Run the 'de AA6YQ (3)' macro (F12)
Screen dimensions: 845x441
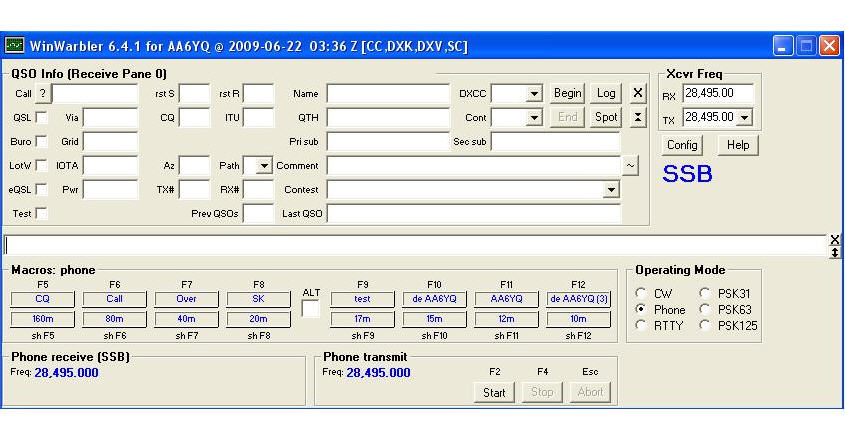click(578, 299)
